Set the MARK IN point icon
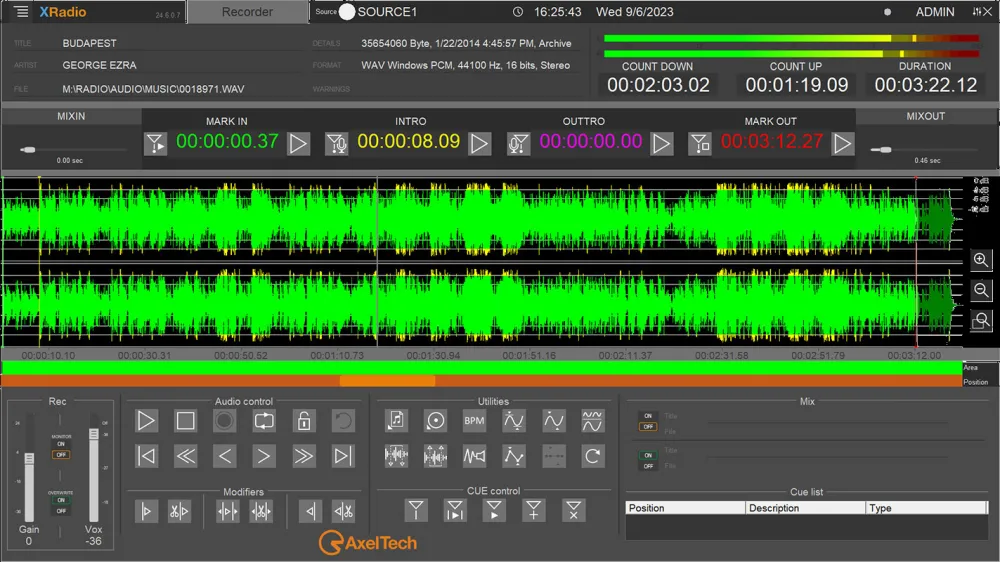 point(155,144)
